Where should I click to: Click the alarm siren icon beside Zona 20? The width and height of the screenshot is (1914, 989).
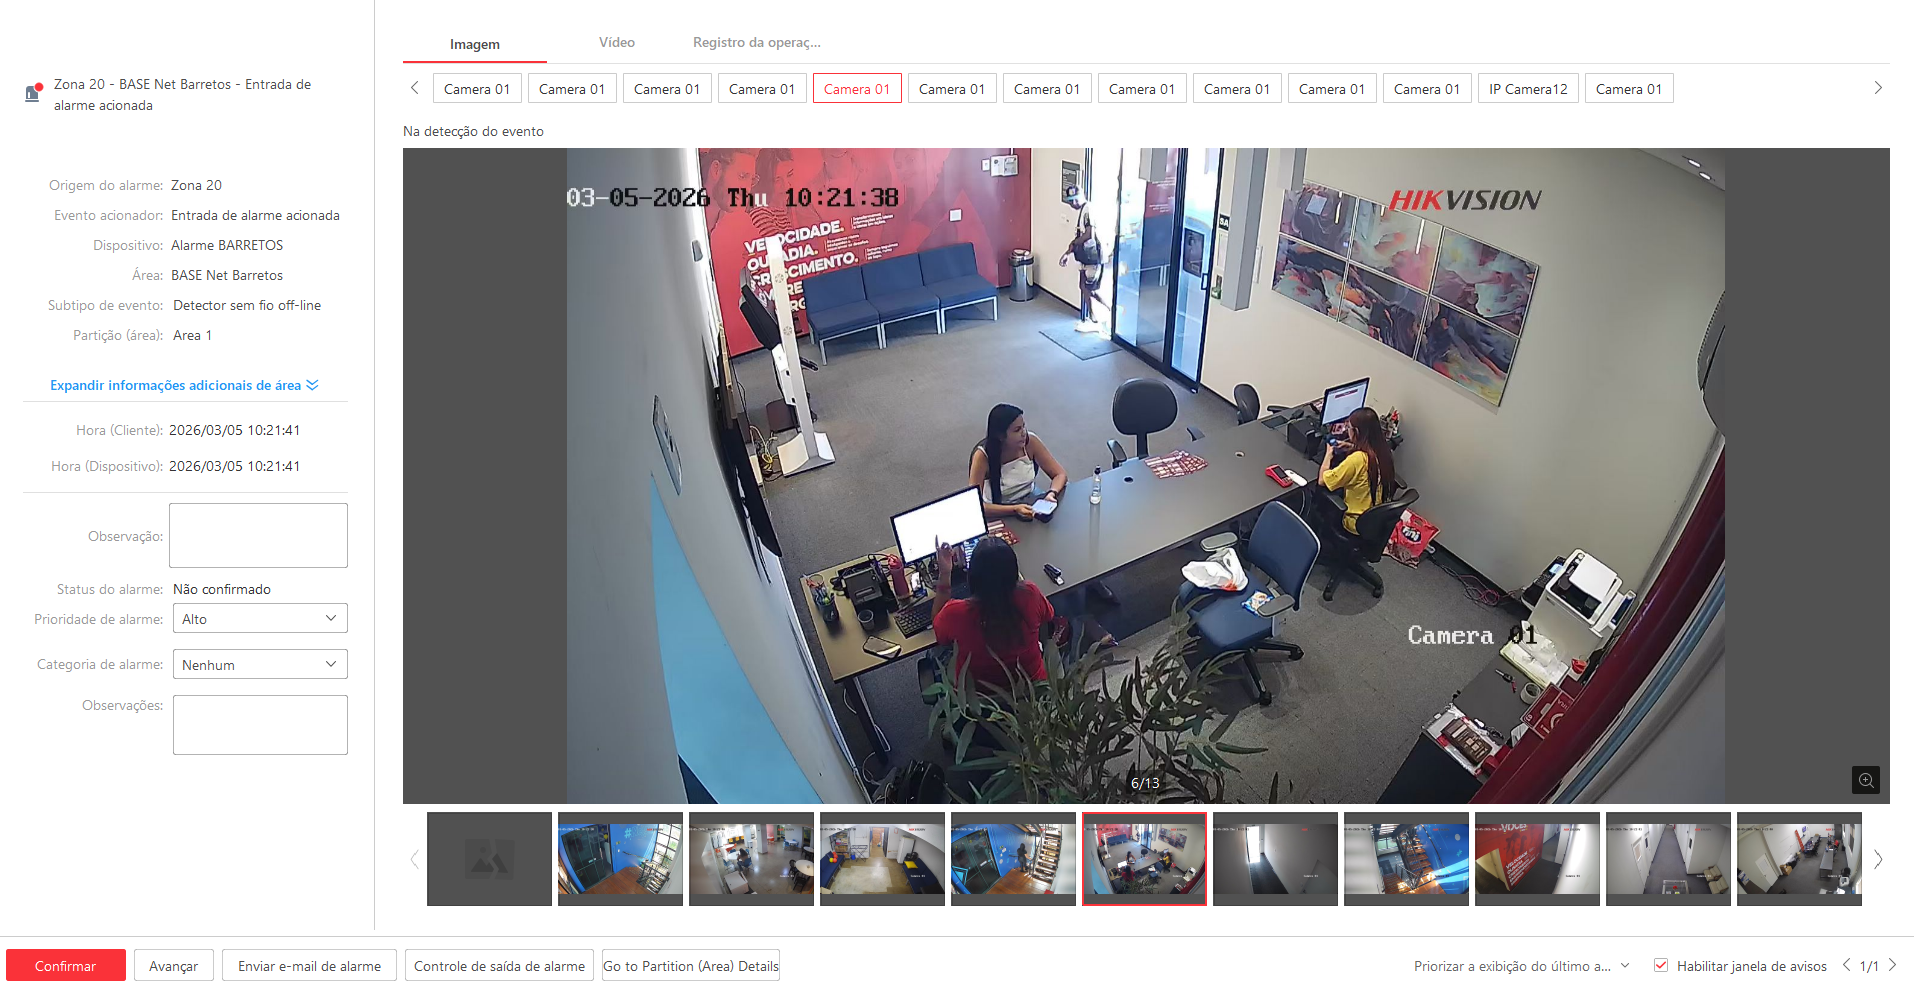point(33,93)
